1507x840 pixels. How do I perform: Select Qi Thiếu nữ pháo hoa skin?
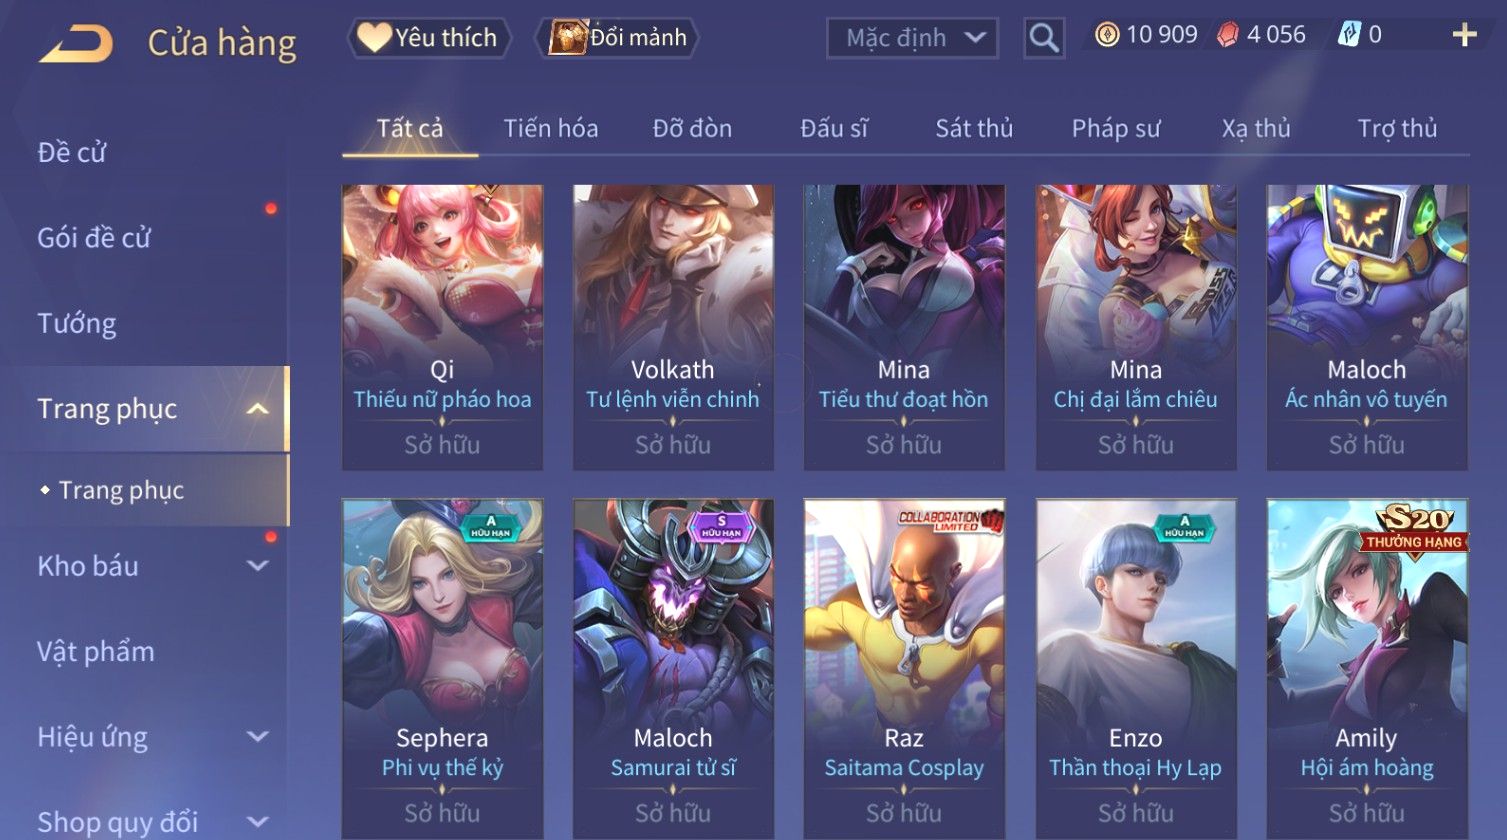442,327
